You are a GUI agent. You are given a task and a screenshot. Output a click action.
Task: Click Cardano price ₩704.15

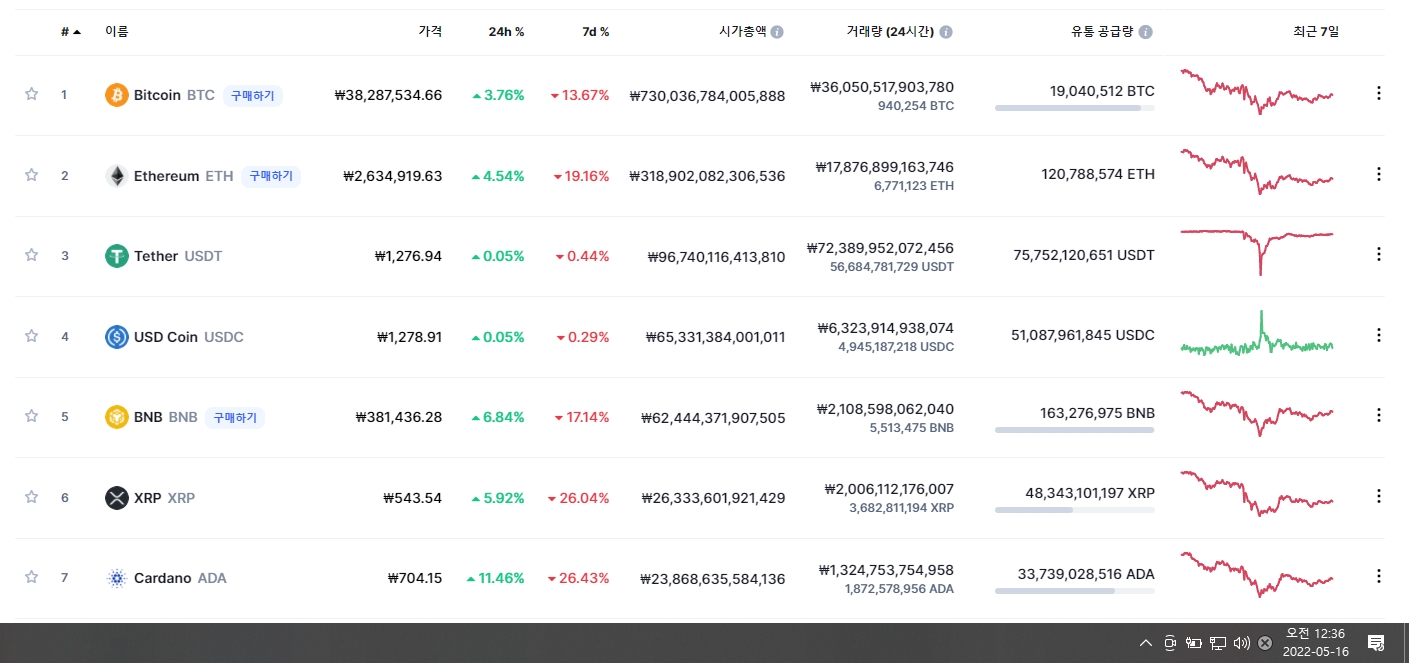(414, 578)
